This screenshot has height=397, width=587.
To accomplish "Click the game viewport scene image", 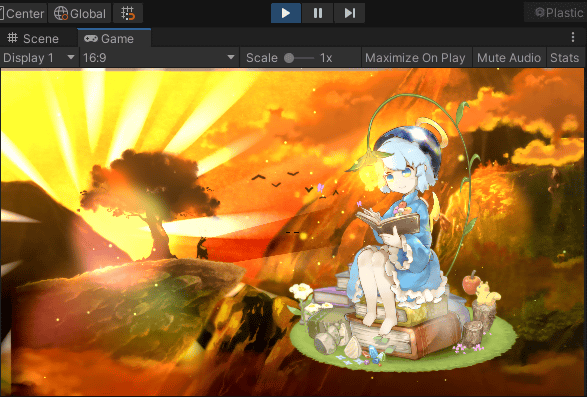I will click(x=292, y=232).
